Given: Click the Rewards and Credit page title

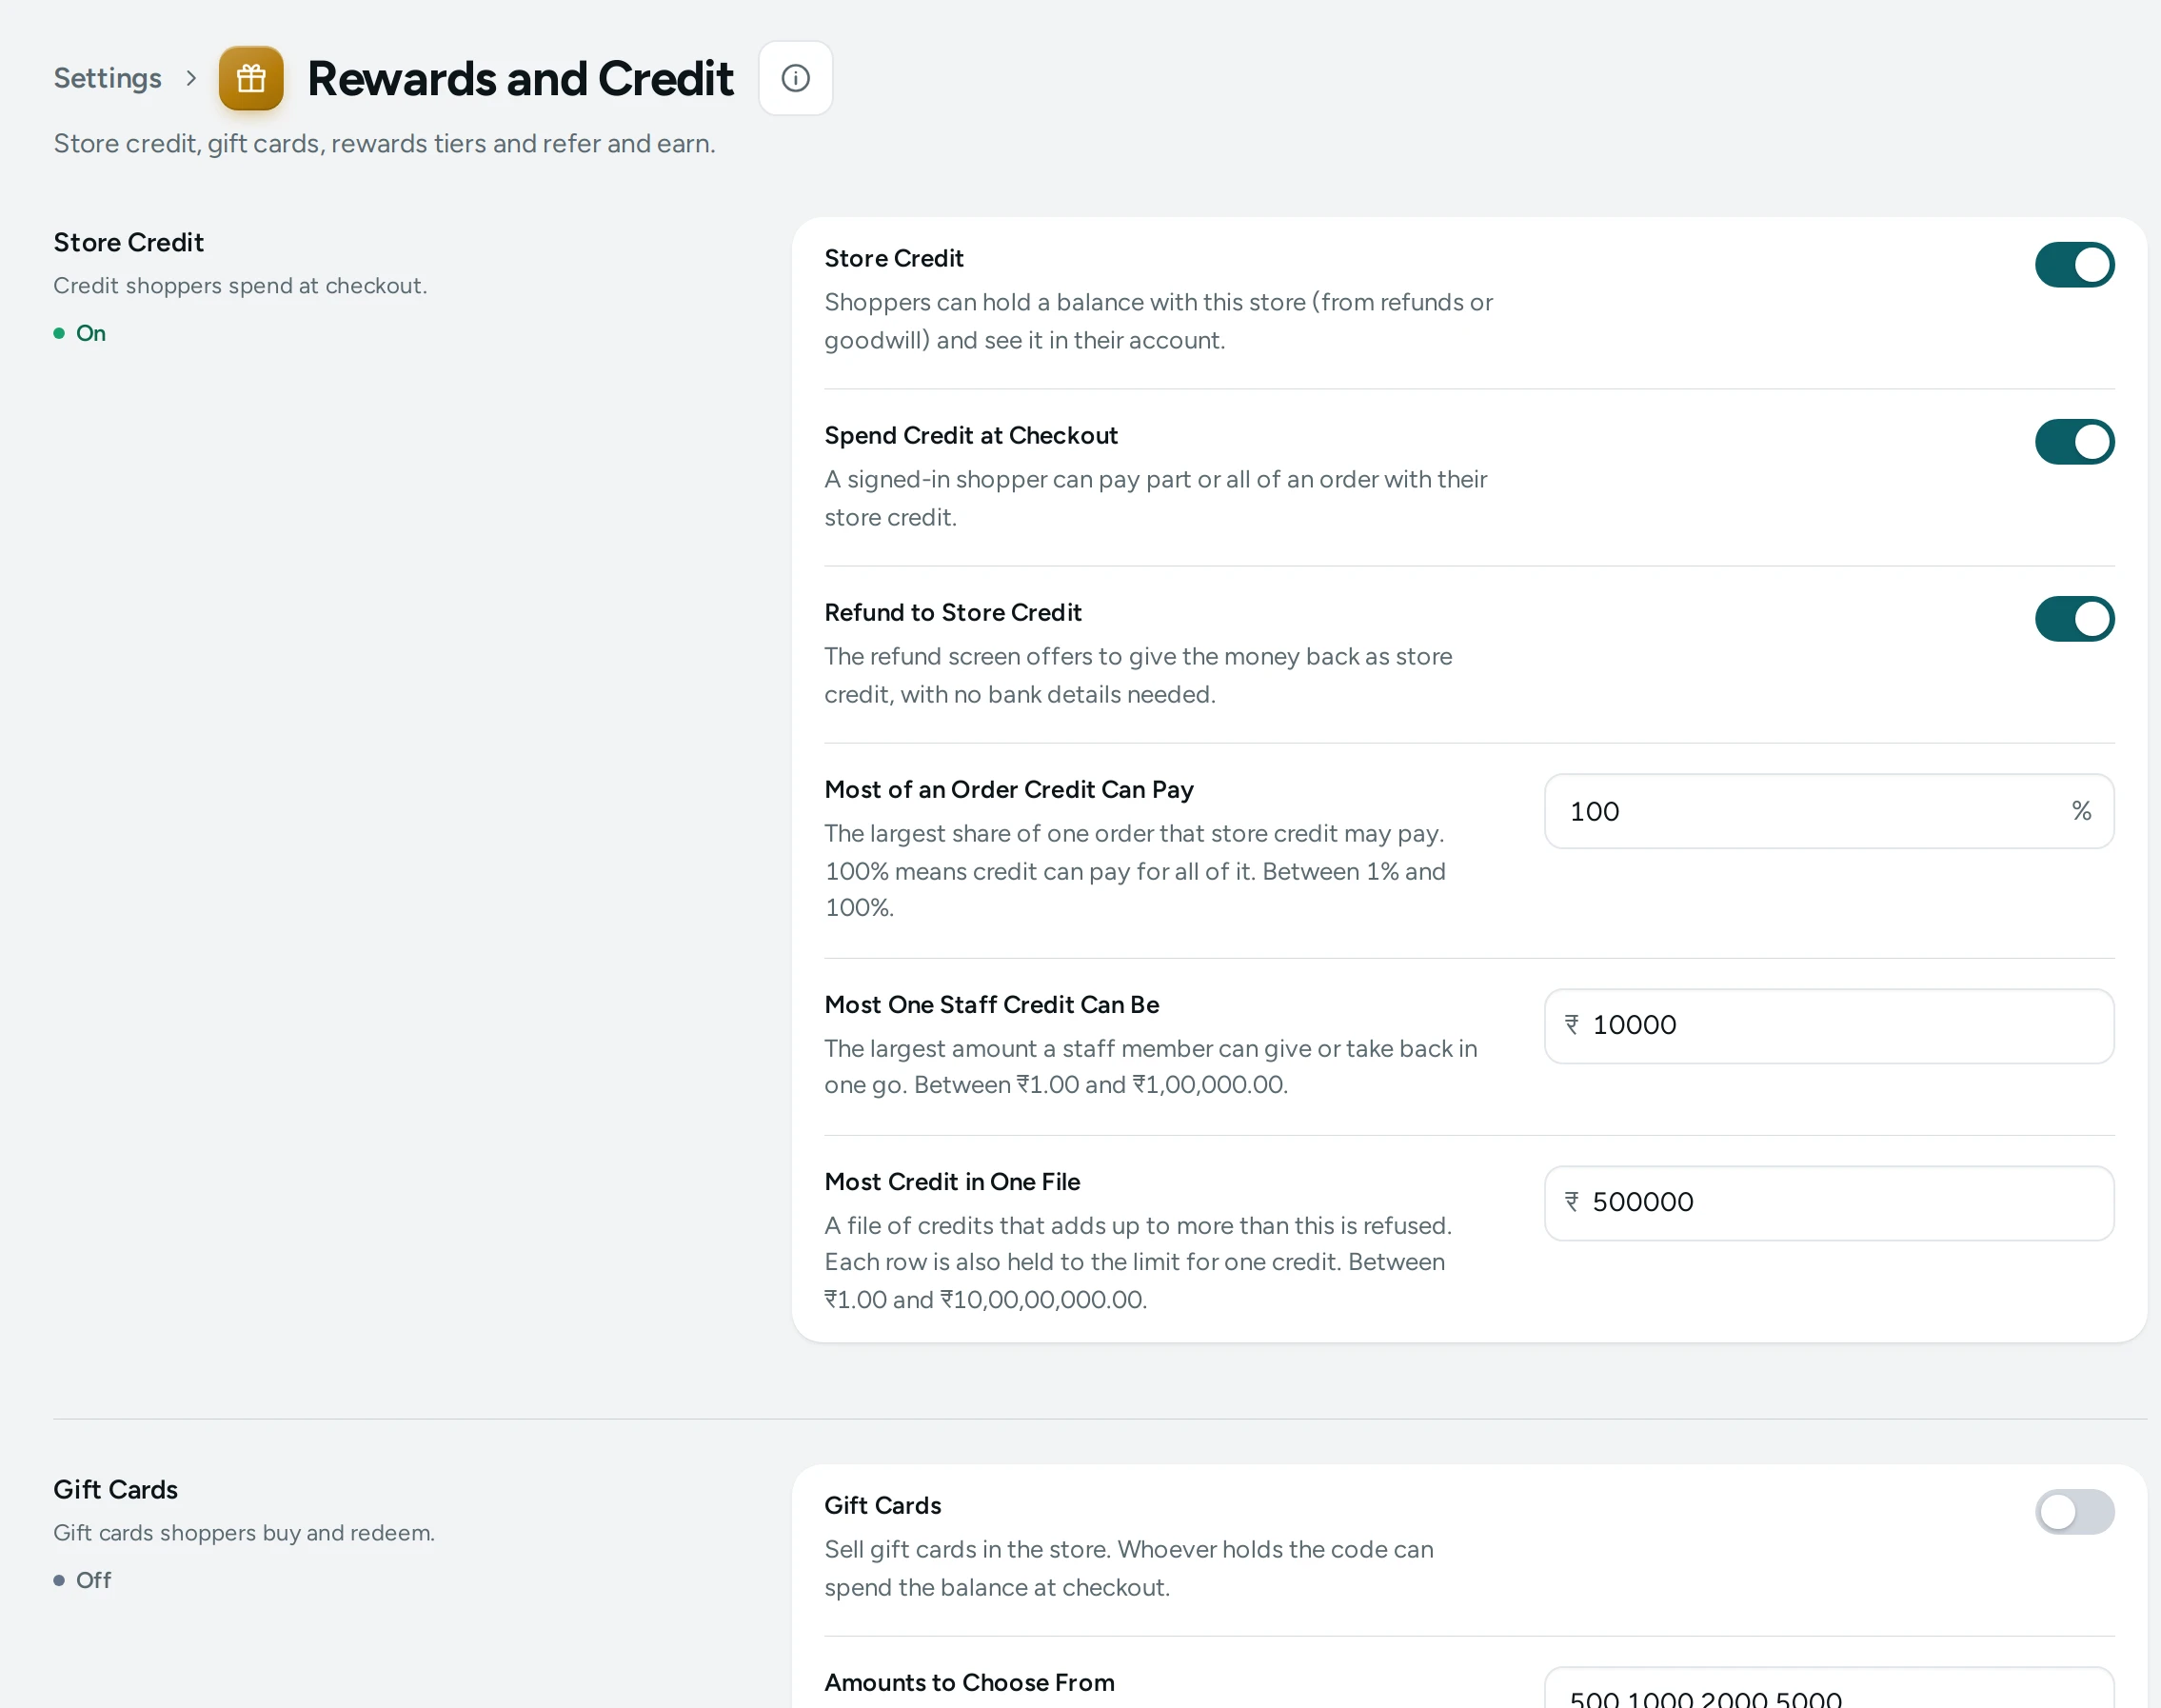Looking at the screenshot, I should tap(520, 78).
